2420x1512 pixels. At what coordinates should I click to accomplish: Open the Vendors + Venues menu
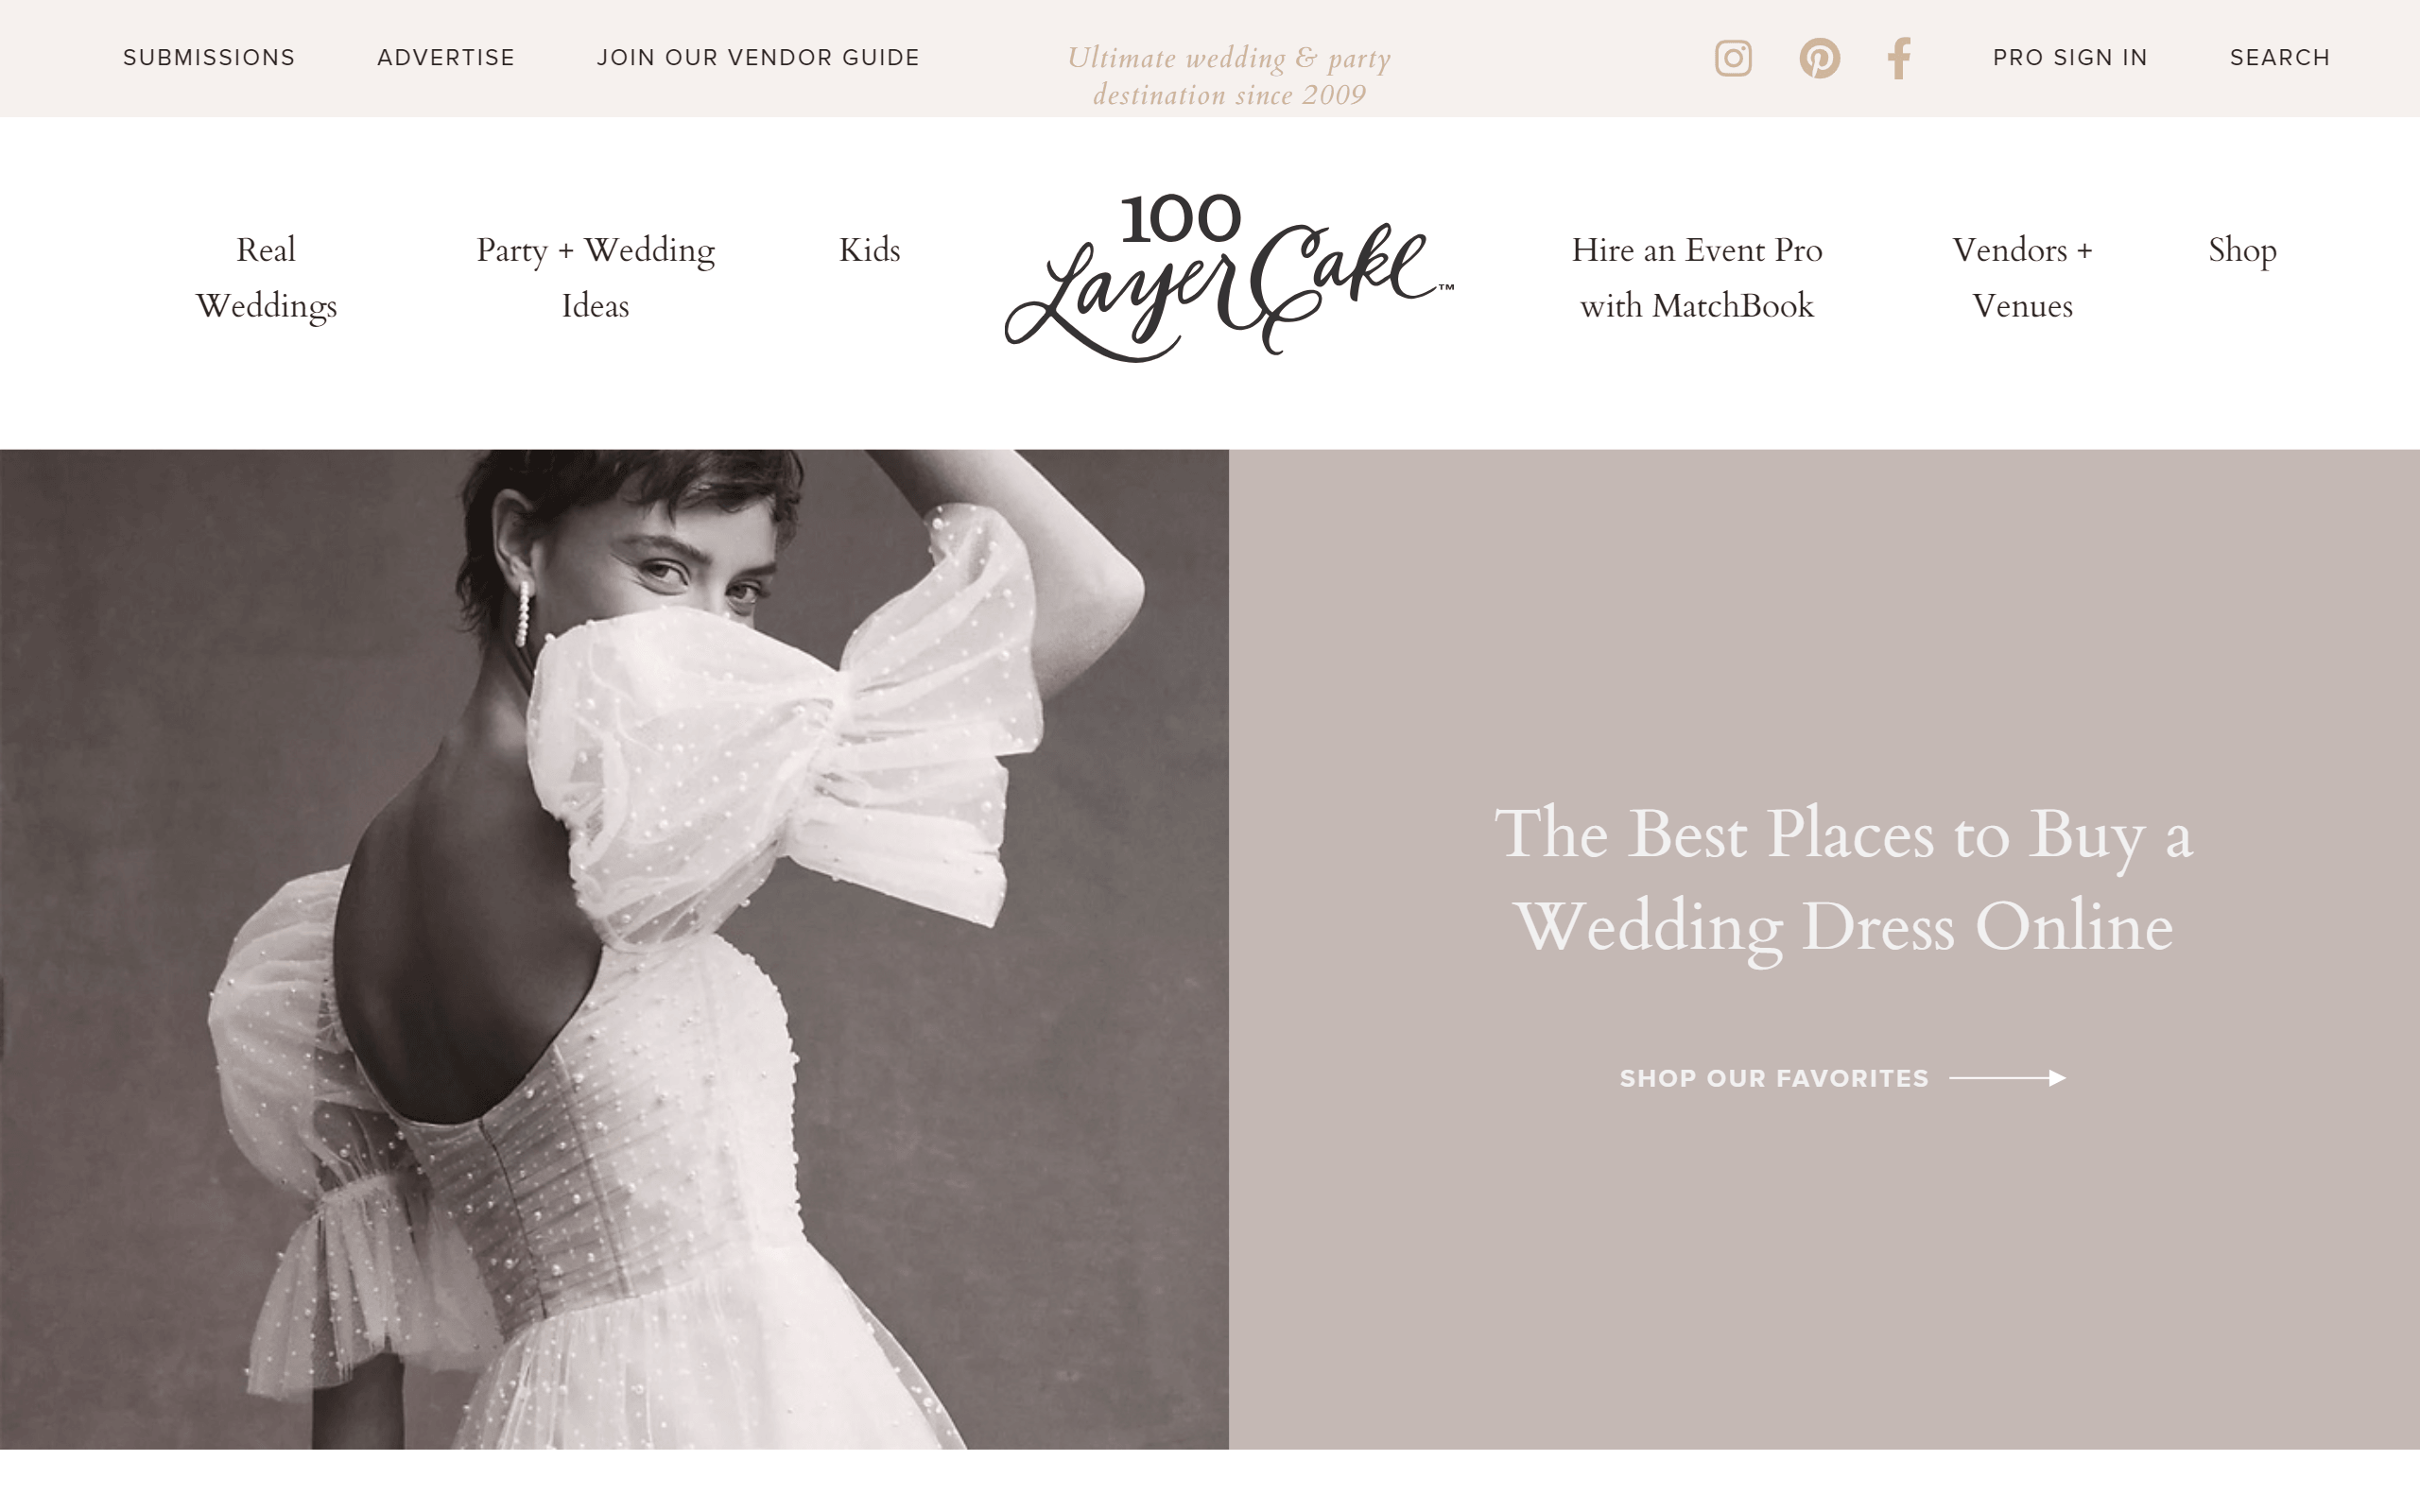pyautogui.click(x=2022, y=277)
